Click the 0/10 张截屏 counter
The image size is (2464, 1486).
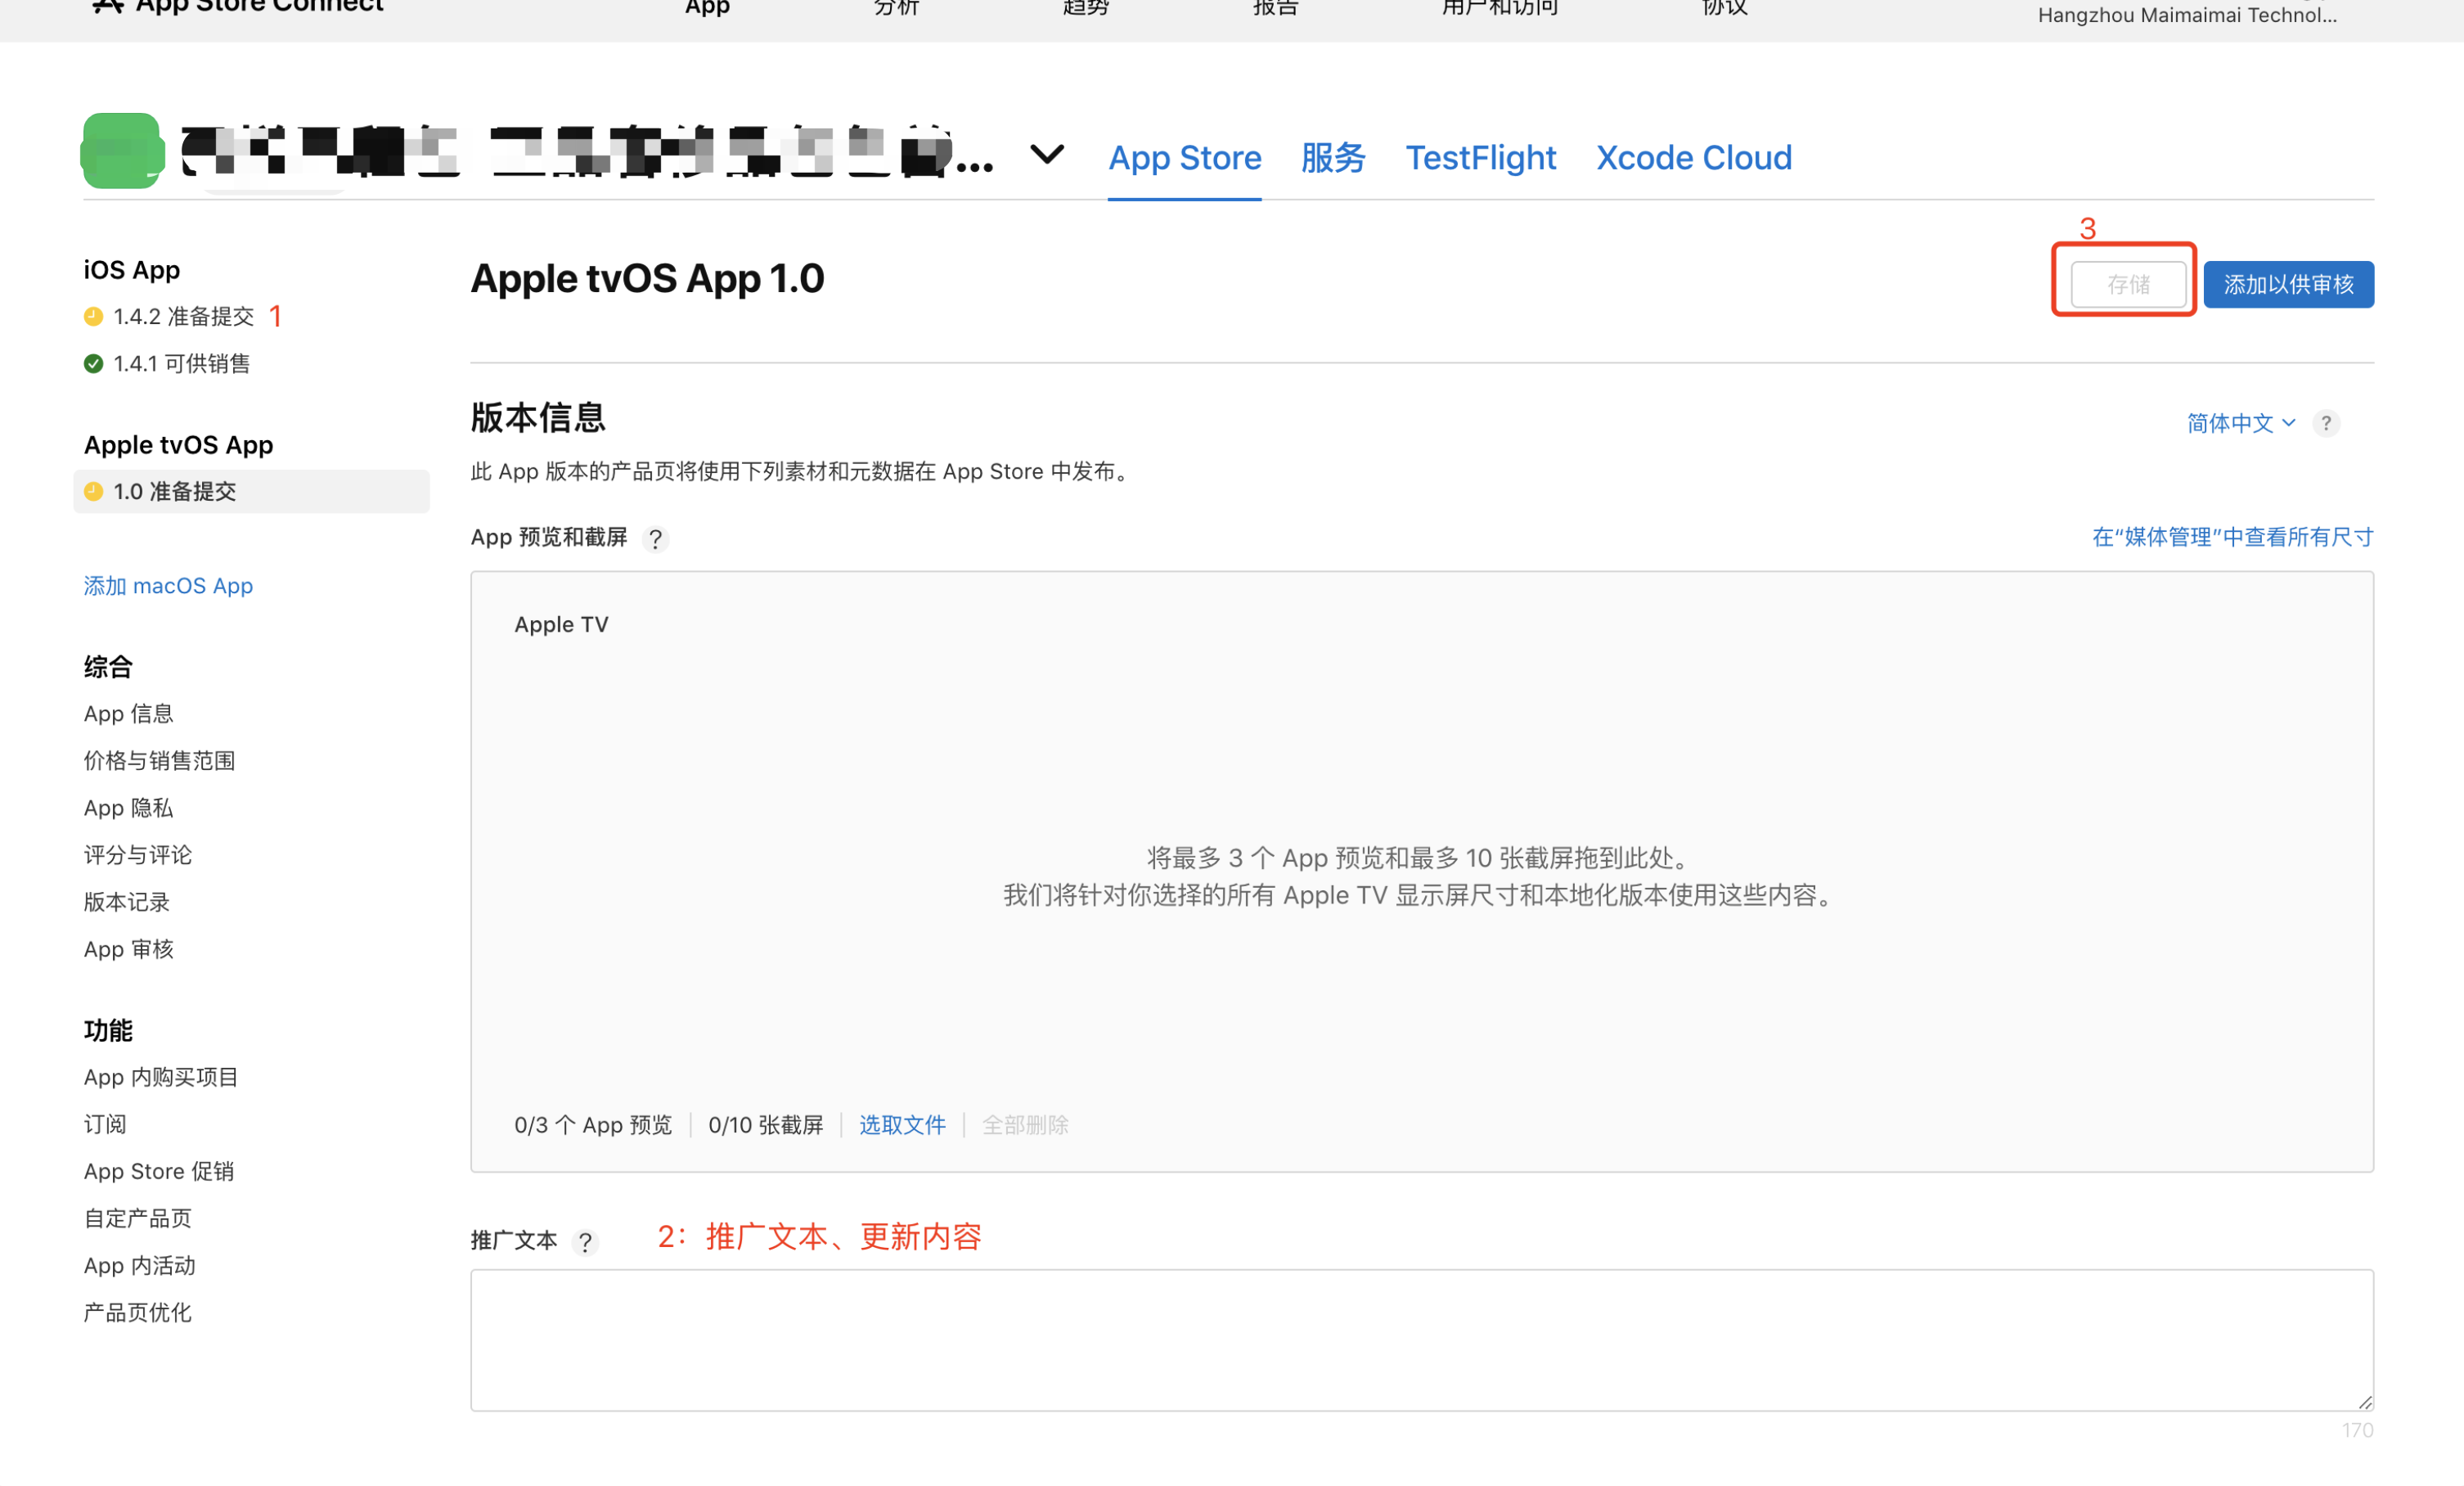tap(765, 1124)
